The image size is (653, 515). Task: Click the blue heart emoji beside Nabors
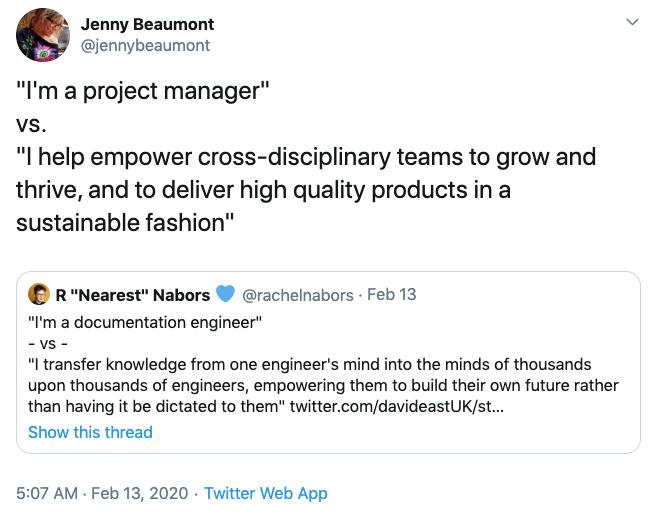click(x=225, y=295)
